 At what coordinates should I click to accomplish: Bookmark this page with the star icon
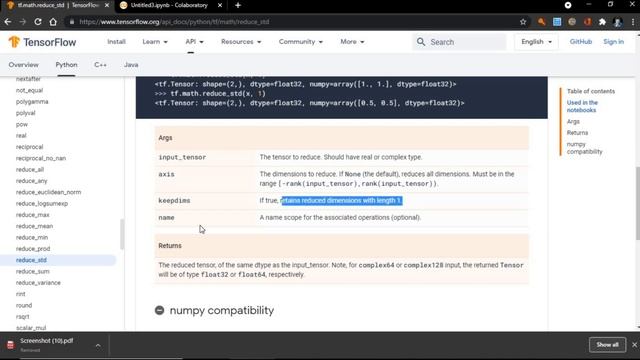click(523, 22)
